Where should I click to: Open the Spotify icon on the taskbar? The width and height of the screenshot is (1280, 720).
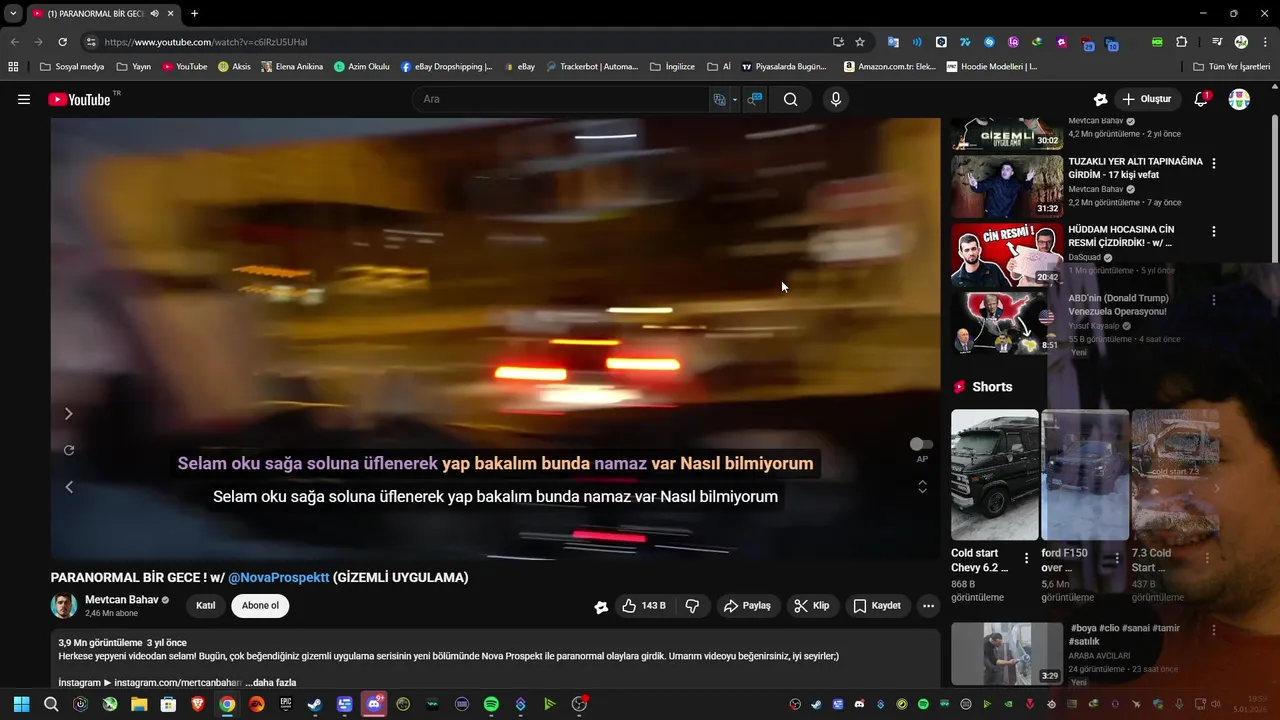click(491, 704)
